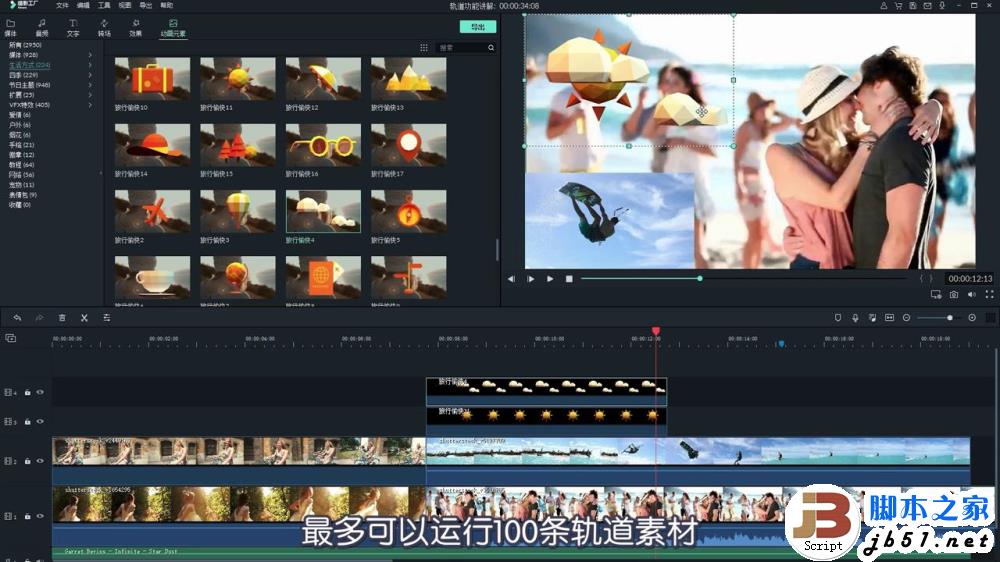Select the suitcase element 旅行愉快10
The width and height of the screenshot is (1000, 562).
coord(152,79)
